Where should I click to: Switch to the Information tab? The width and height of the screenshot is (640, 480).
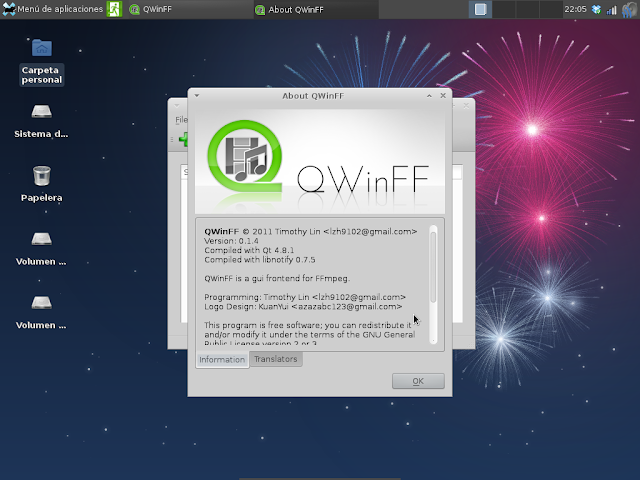click(x=222, y=360)
